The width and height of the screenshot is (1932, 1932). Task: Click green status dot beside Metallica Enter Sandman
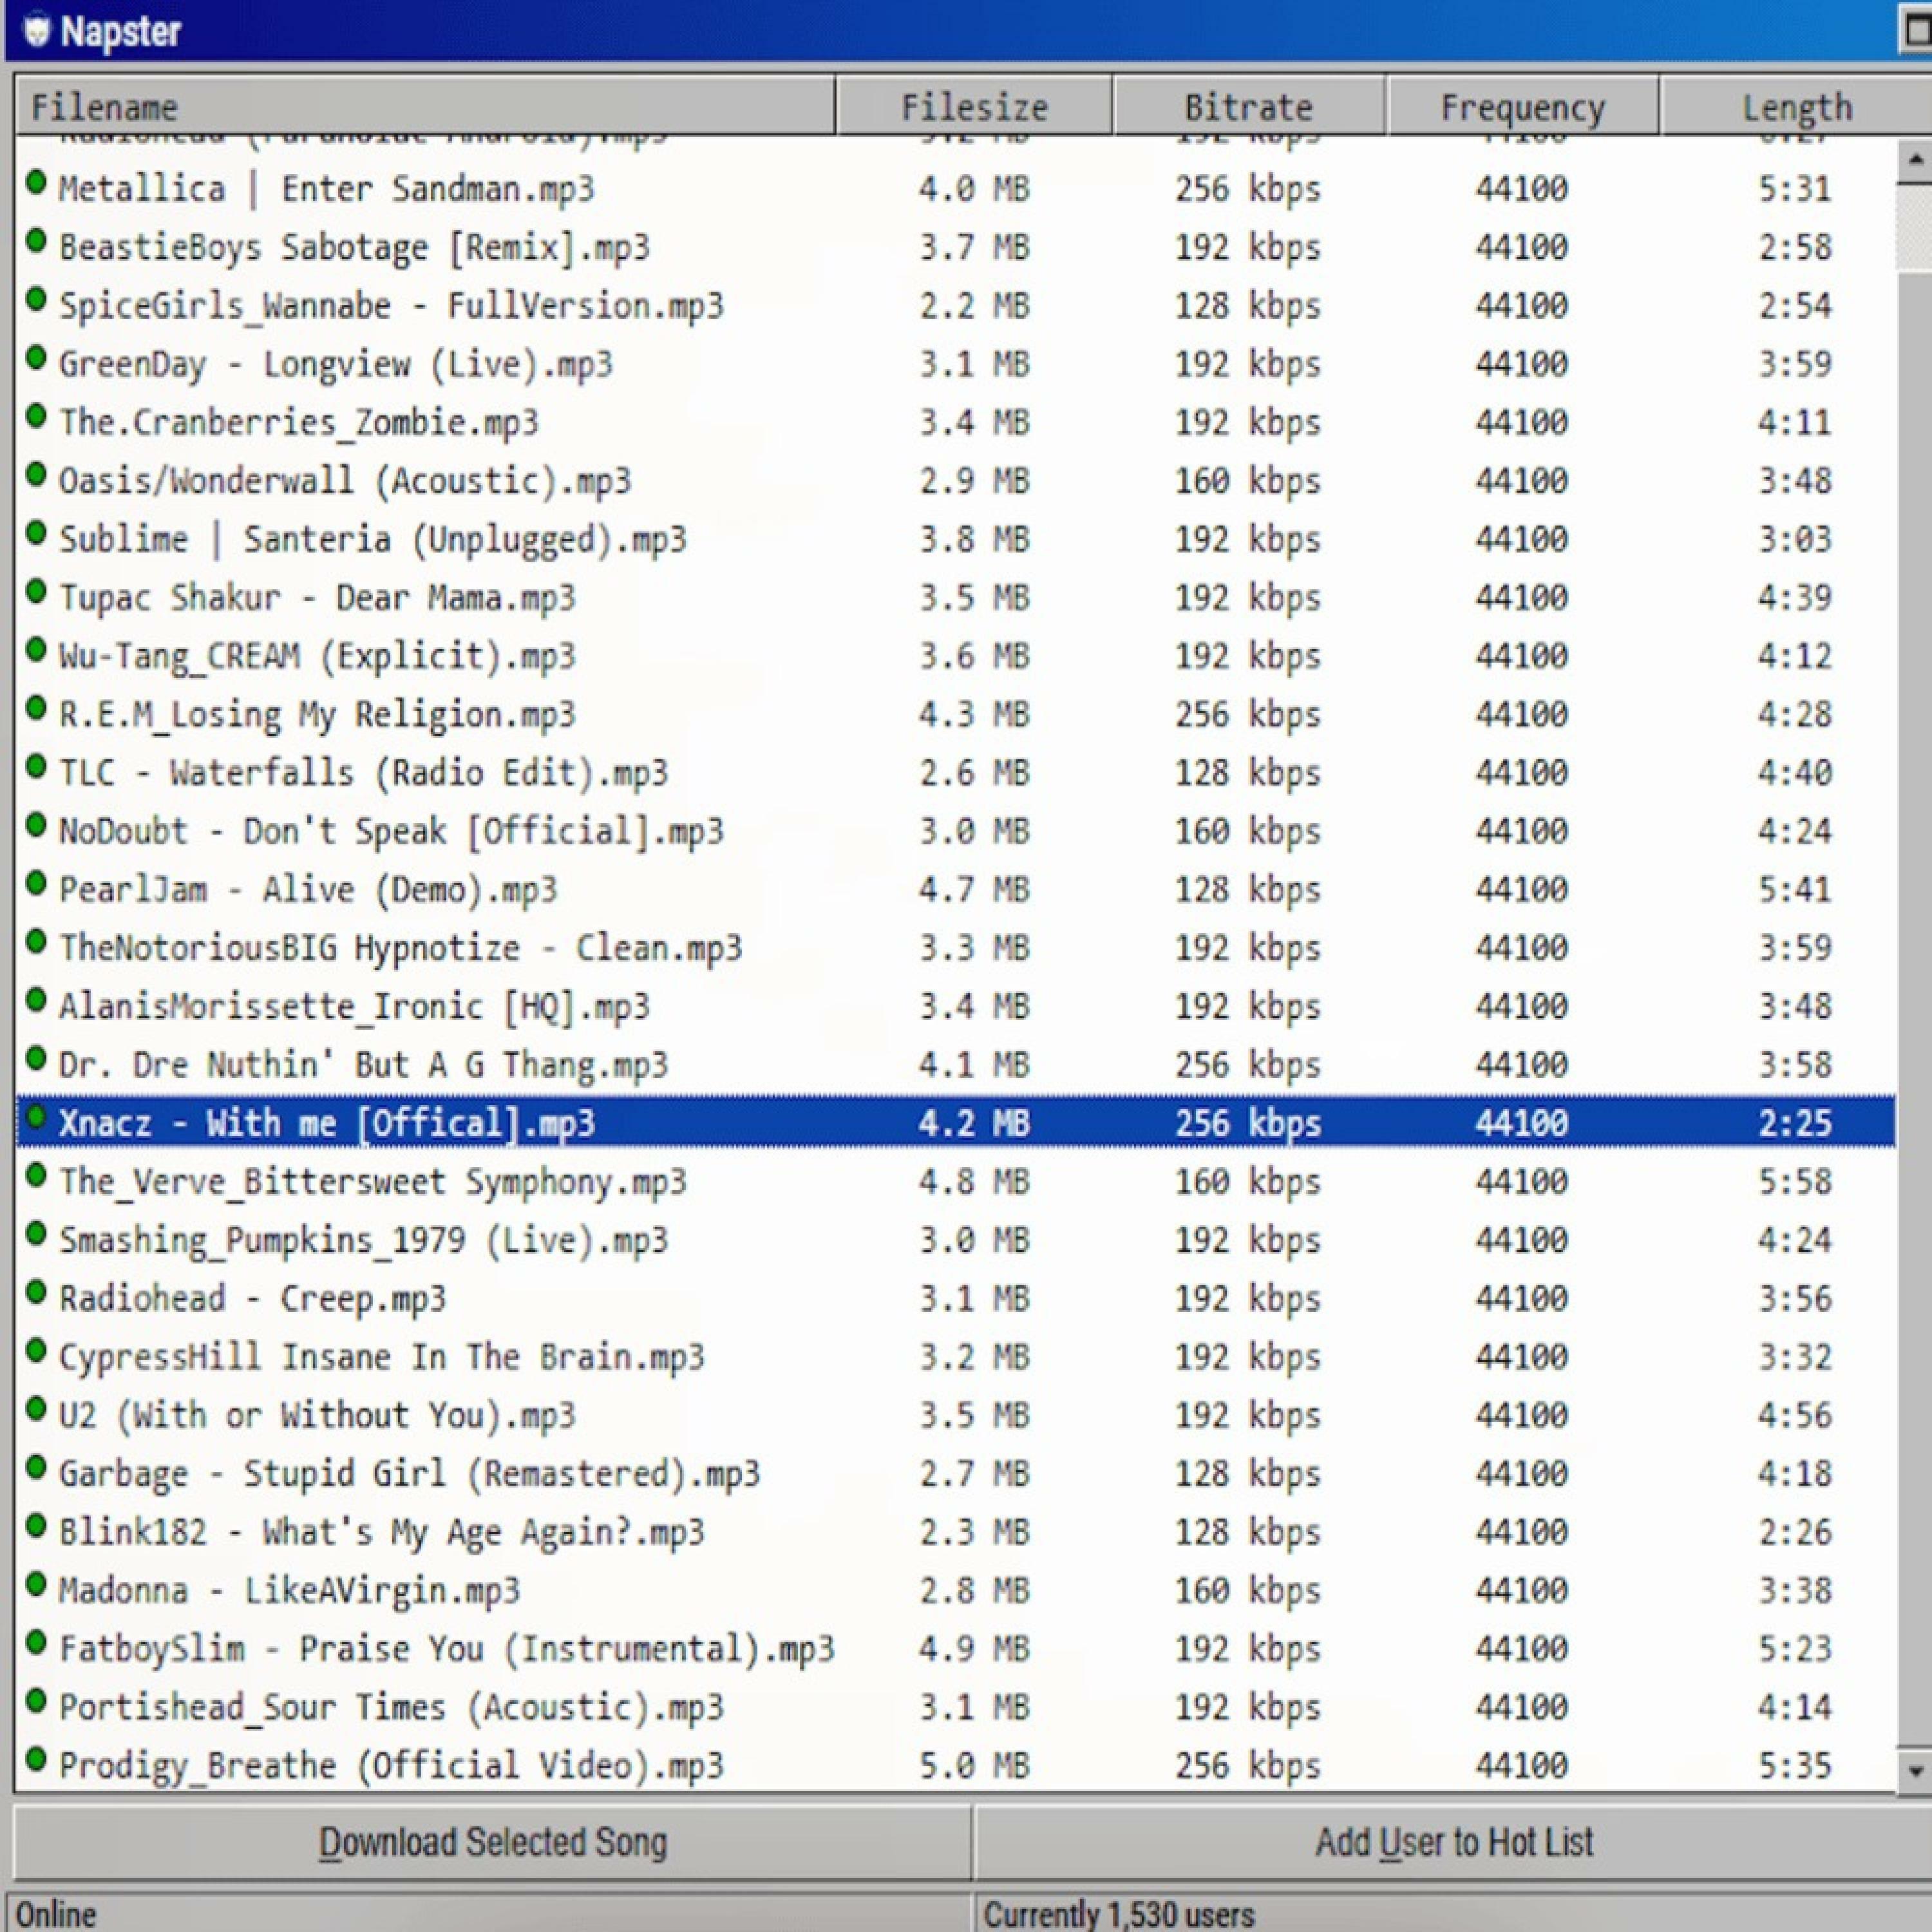click(36, 183)
